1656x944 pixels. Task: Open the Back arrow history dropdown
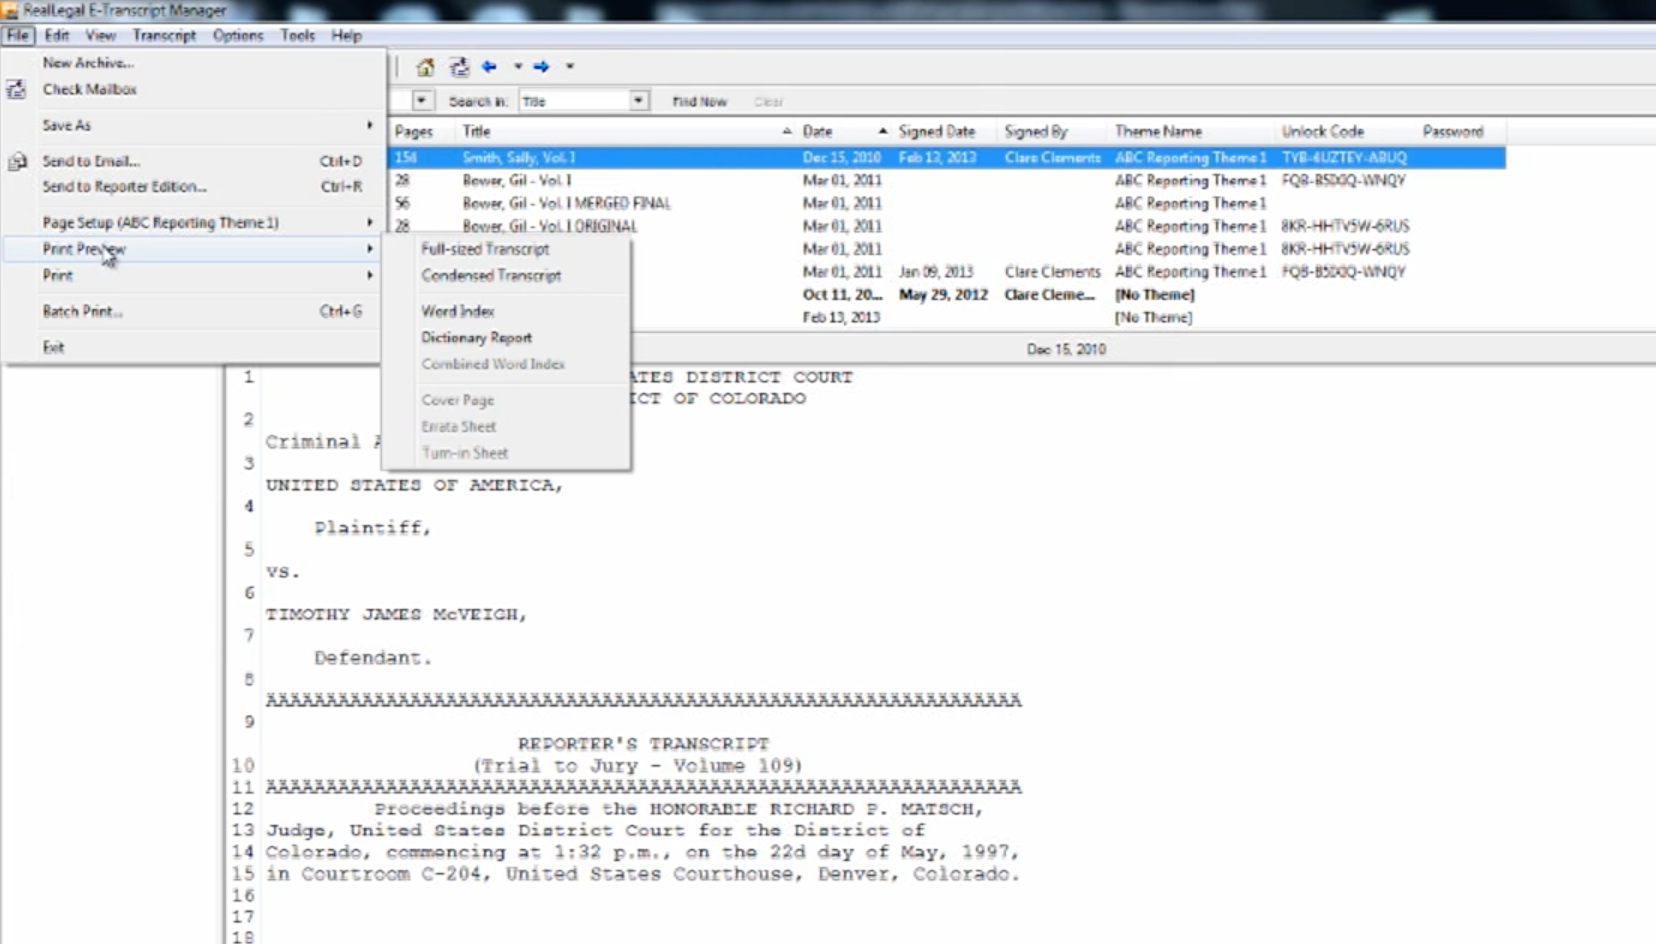[518, 67]
